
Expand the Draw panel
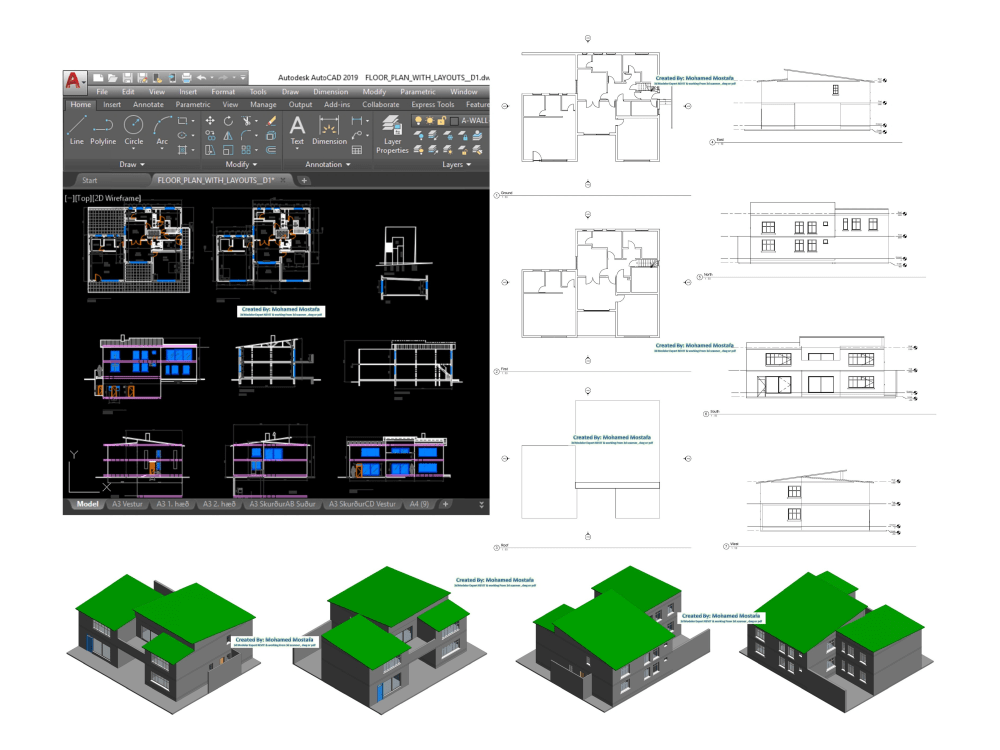(132, 165)
